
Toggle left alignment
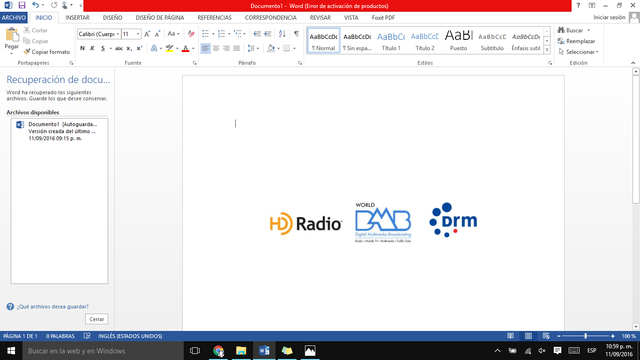[x=206, y=48]
